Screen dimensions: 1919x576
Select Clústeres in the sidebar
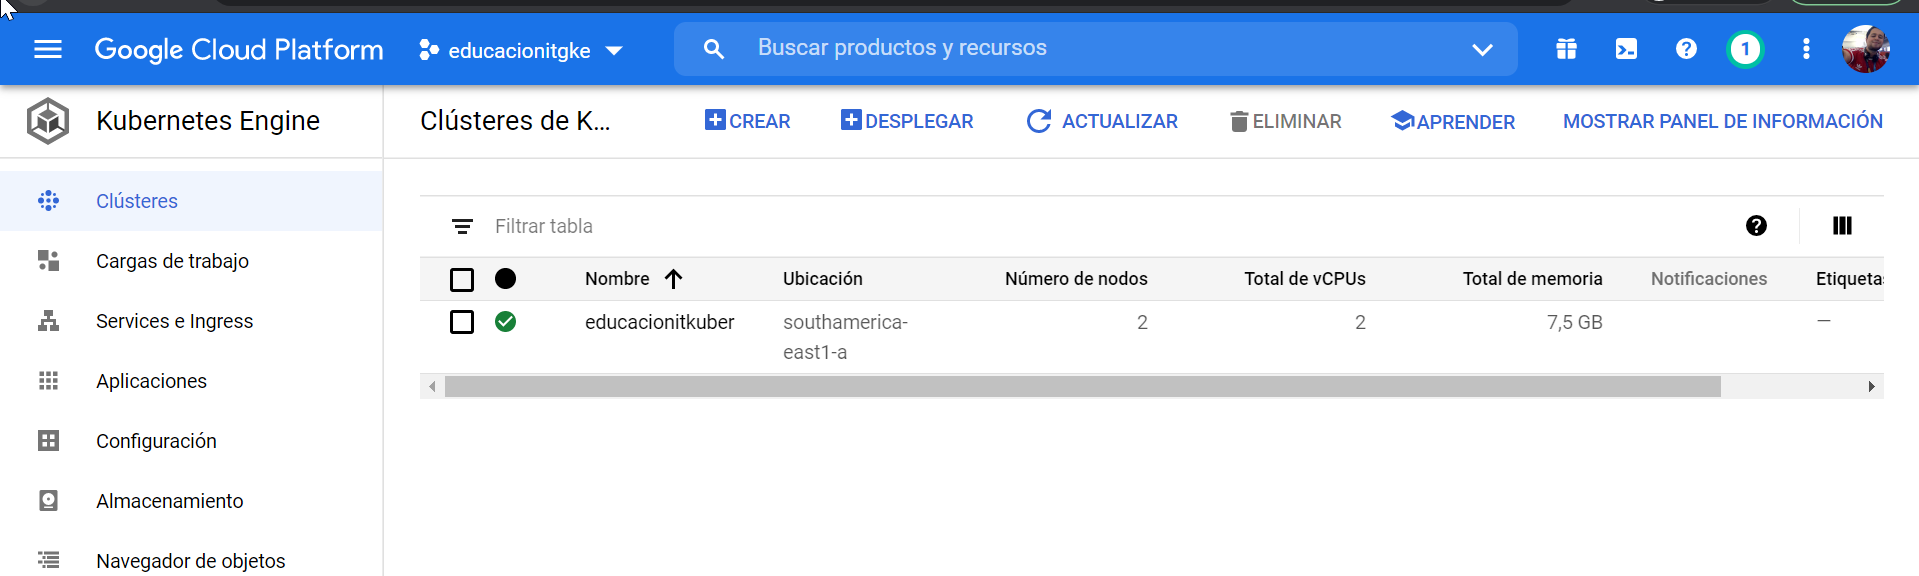[191, 201]
